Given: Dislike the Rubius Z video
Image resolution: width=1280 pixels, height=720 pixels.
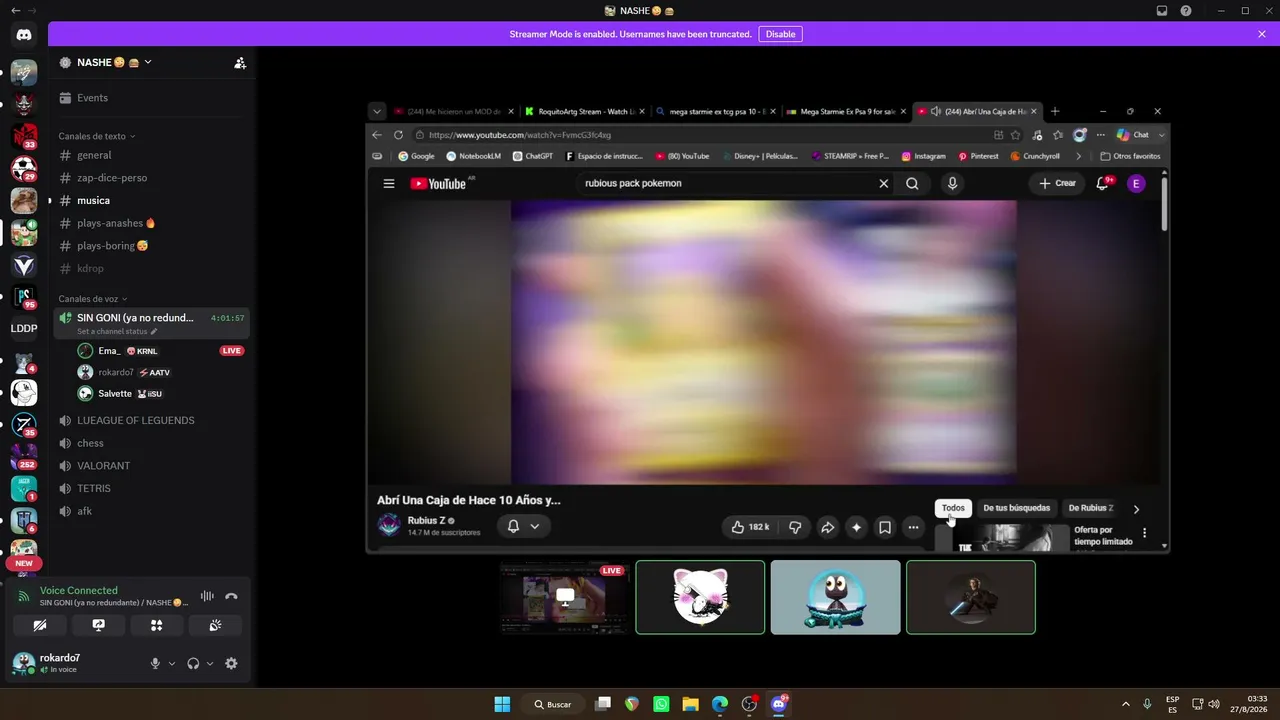Looking at the screenshot, I should (795, 527).
